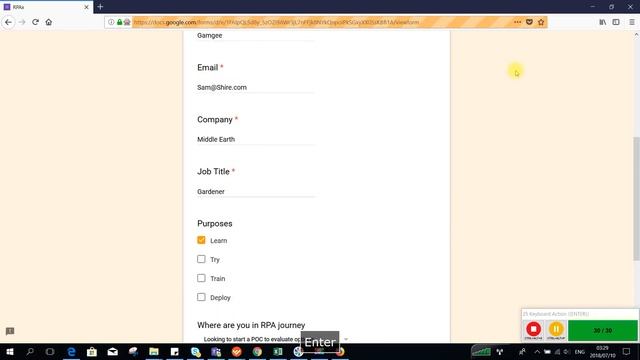The image size is (640, 360).
Task: Go back using the browser back arrow
Action: [9, 22]
